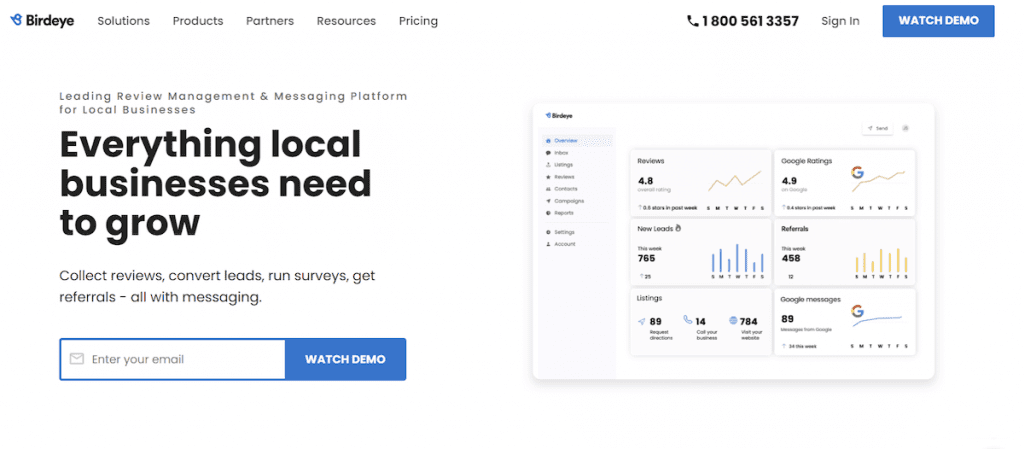Click the phone number 1 800 561 3357
The height and width of the screenshot is (449, 1024).
[750, 21]
